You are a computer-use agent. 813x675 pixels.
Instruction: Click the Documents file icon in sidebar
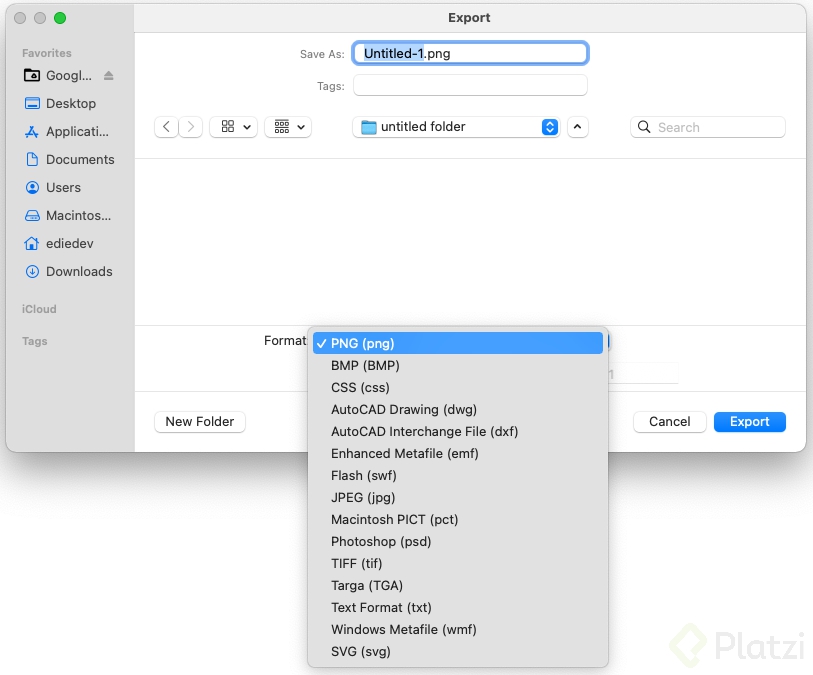click(x=32, y=159)
